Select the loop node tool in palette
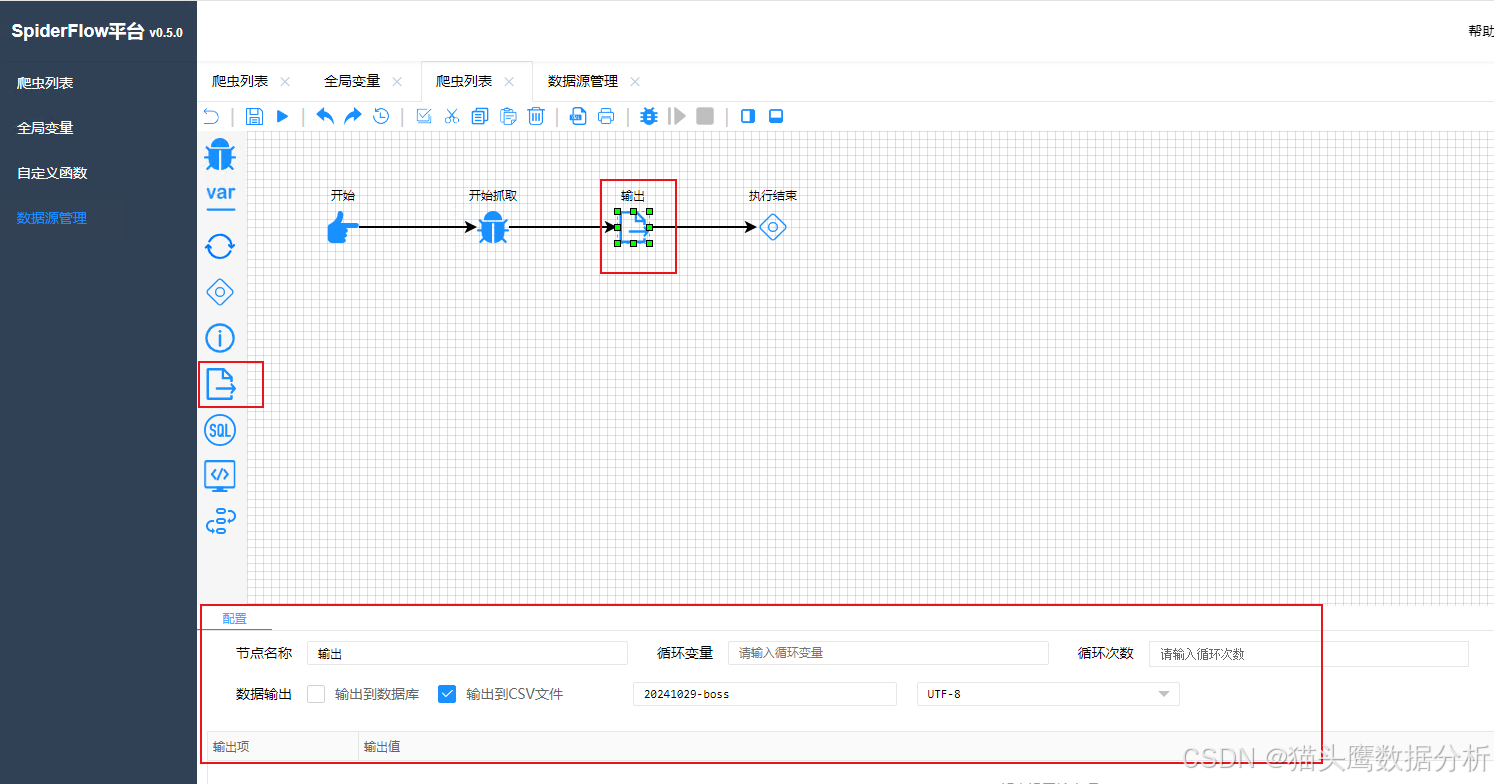Image resolution: width=1494 pixels, height=784 pixels. coord(220,246)
